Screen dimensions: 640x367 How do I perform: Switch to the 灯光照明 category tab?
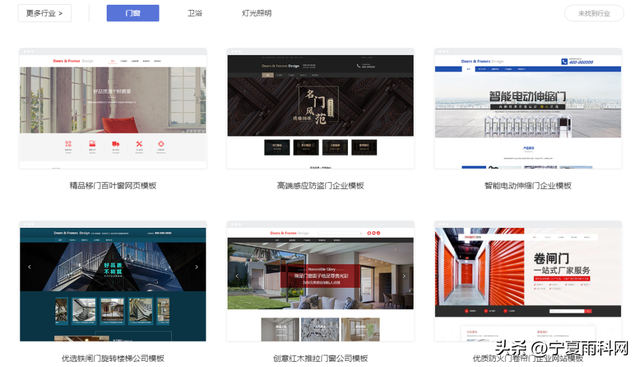pyautogui.click(x=256, y=13)
